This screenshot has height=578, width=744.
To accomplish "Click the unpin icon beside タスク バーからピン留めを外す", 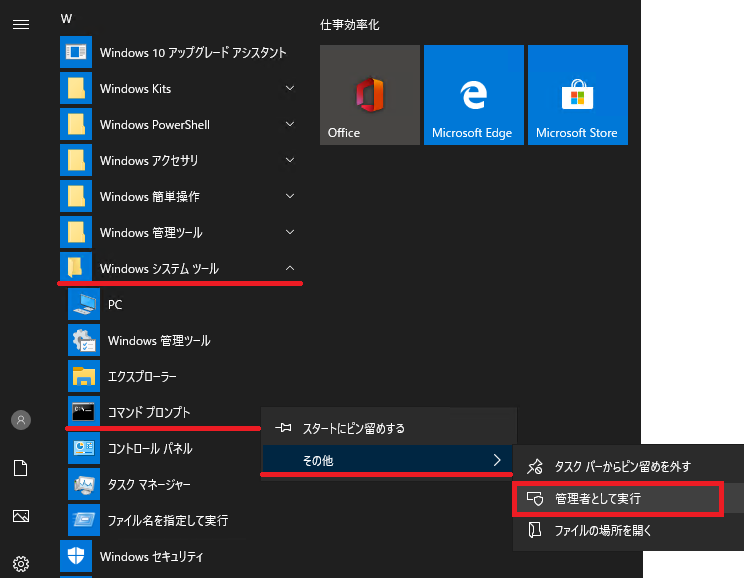I will tap(535, 466).
